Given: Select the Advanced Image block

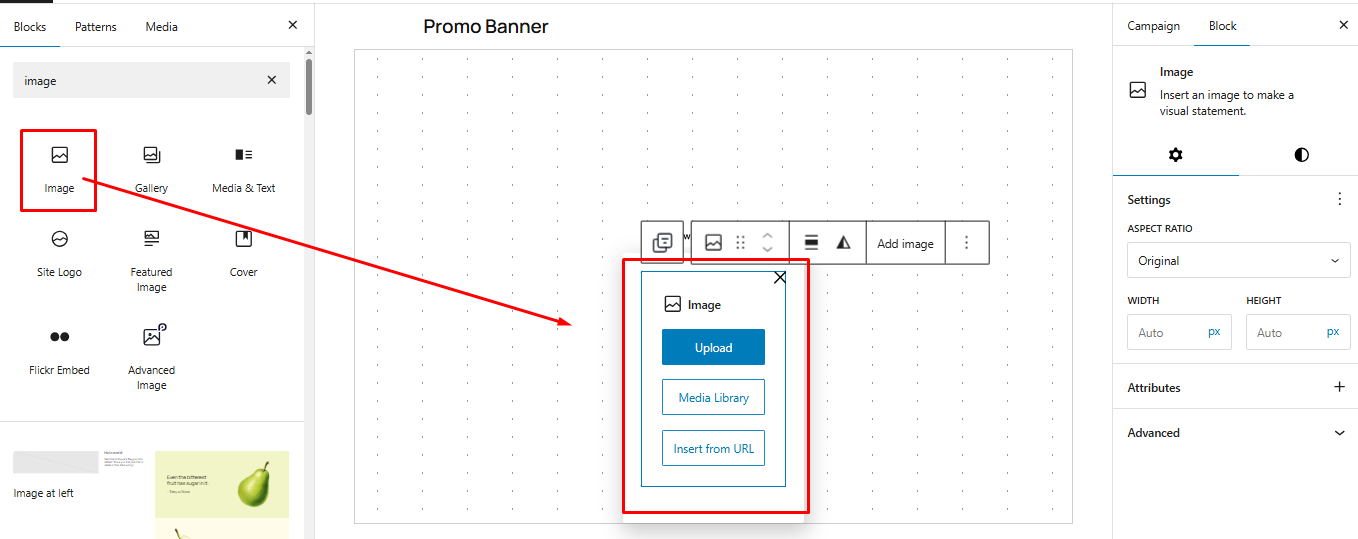Looking at the screenshot, I should 151,358.
